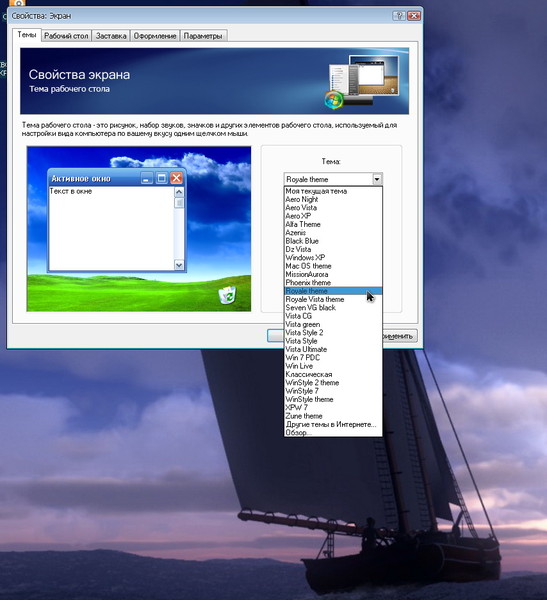Select the Zune theme entry
Viewport: 547px width, 600px height.
coord(333,416)
